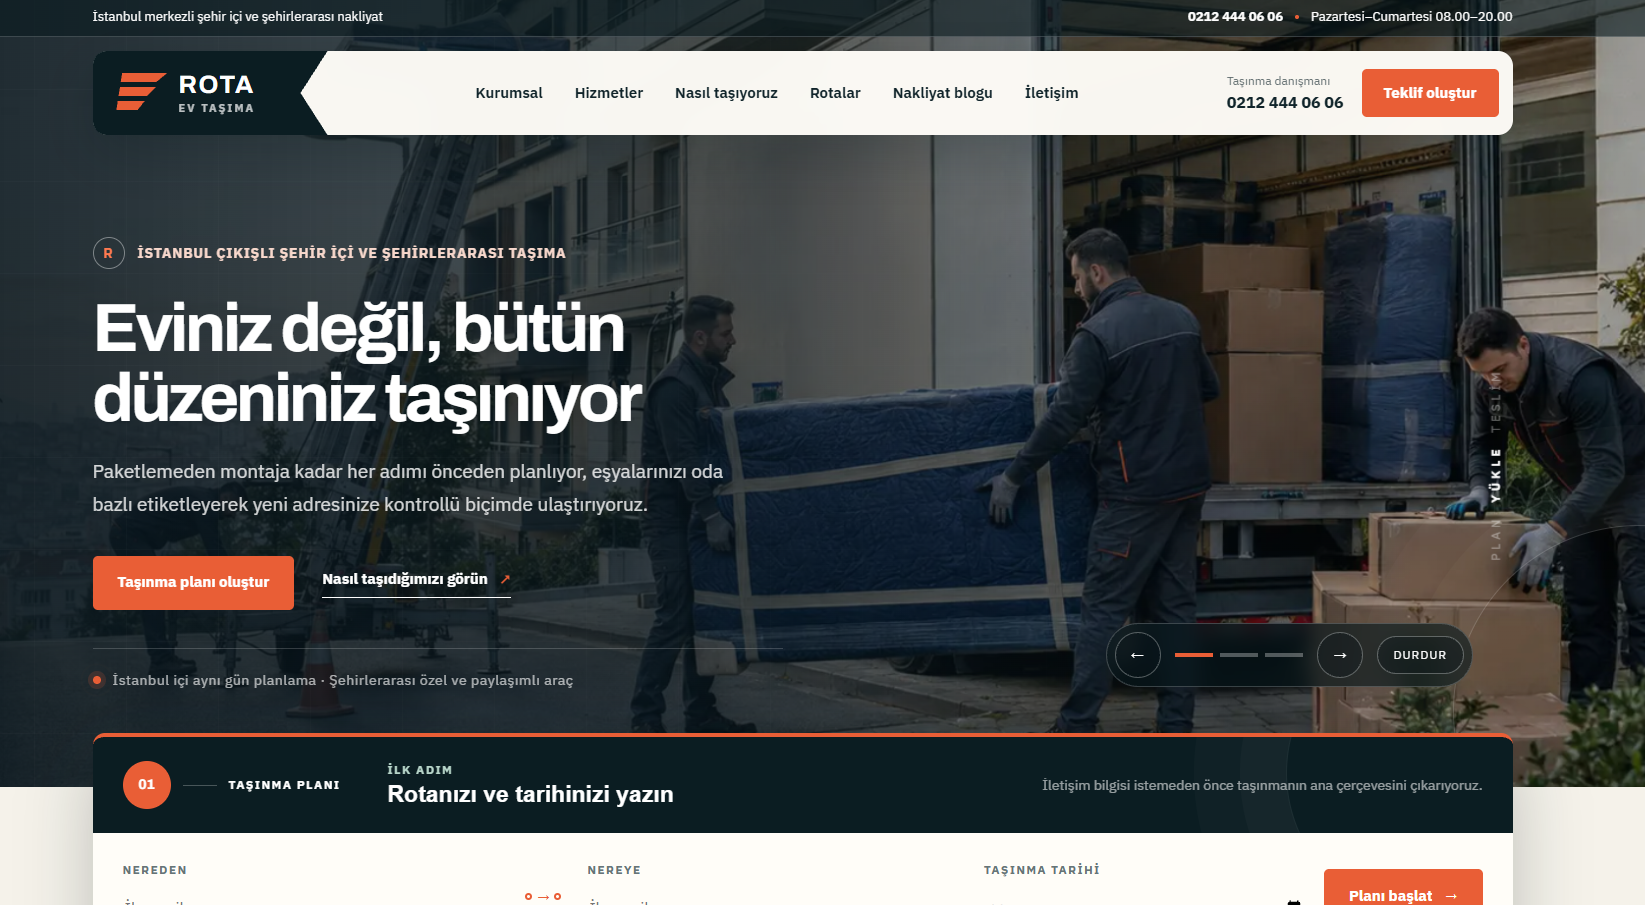
Task: Open Rotalar menu item
Action: coord(835,93)
